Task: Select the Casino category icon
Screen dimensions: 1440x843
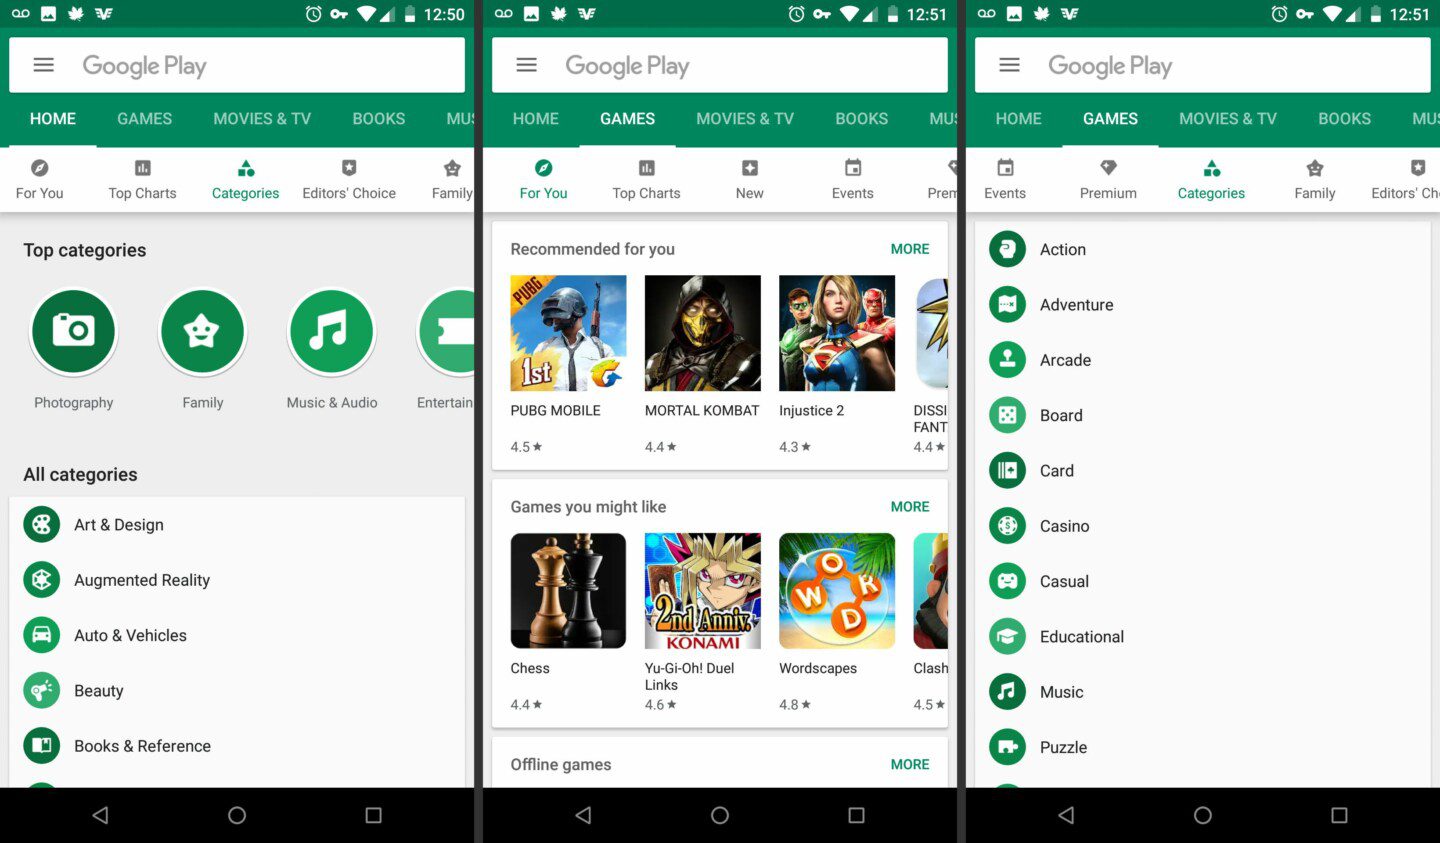Action: 1006,525
